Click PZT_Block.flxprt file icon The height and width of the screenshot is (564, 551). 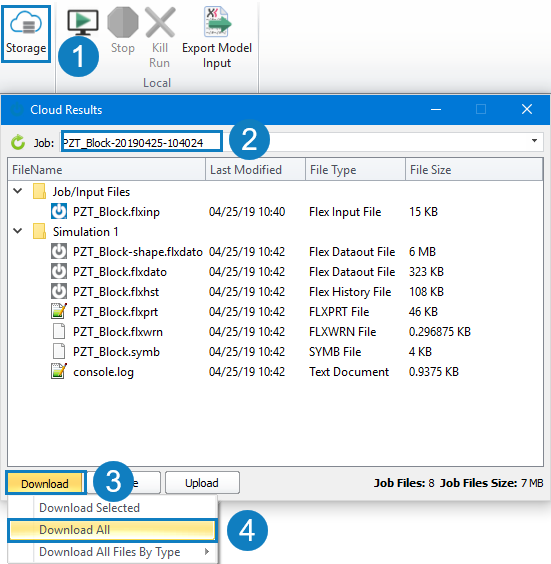click(x=59, y=311)
